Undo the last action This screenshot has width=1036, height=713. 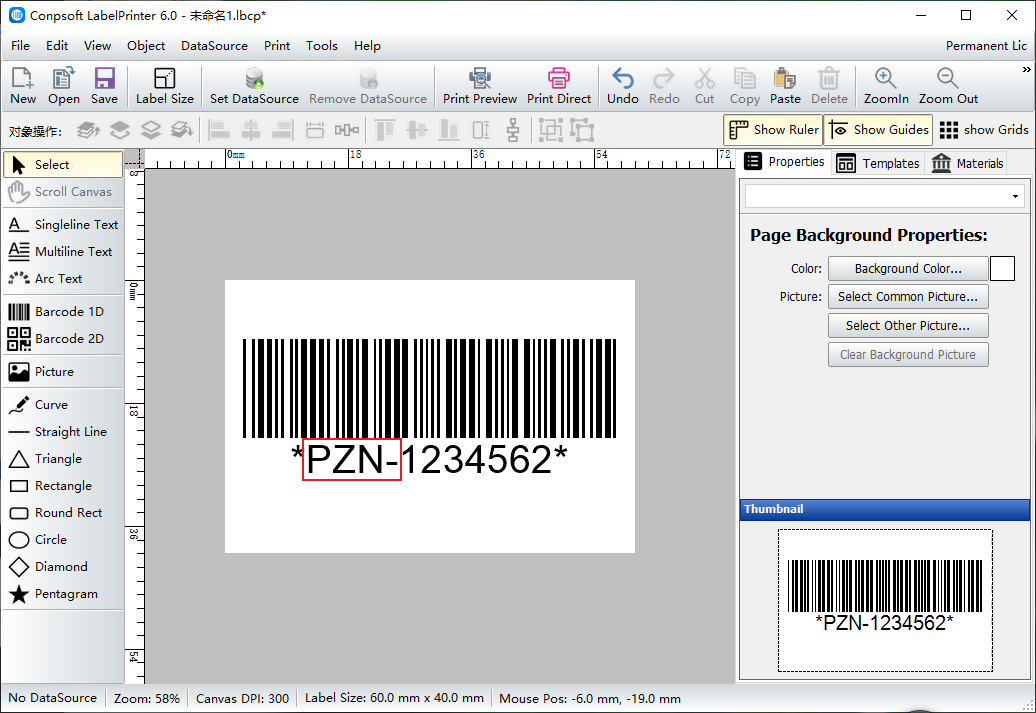(622, 86)
